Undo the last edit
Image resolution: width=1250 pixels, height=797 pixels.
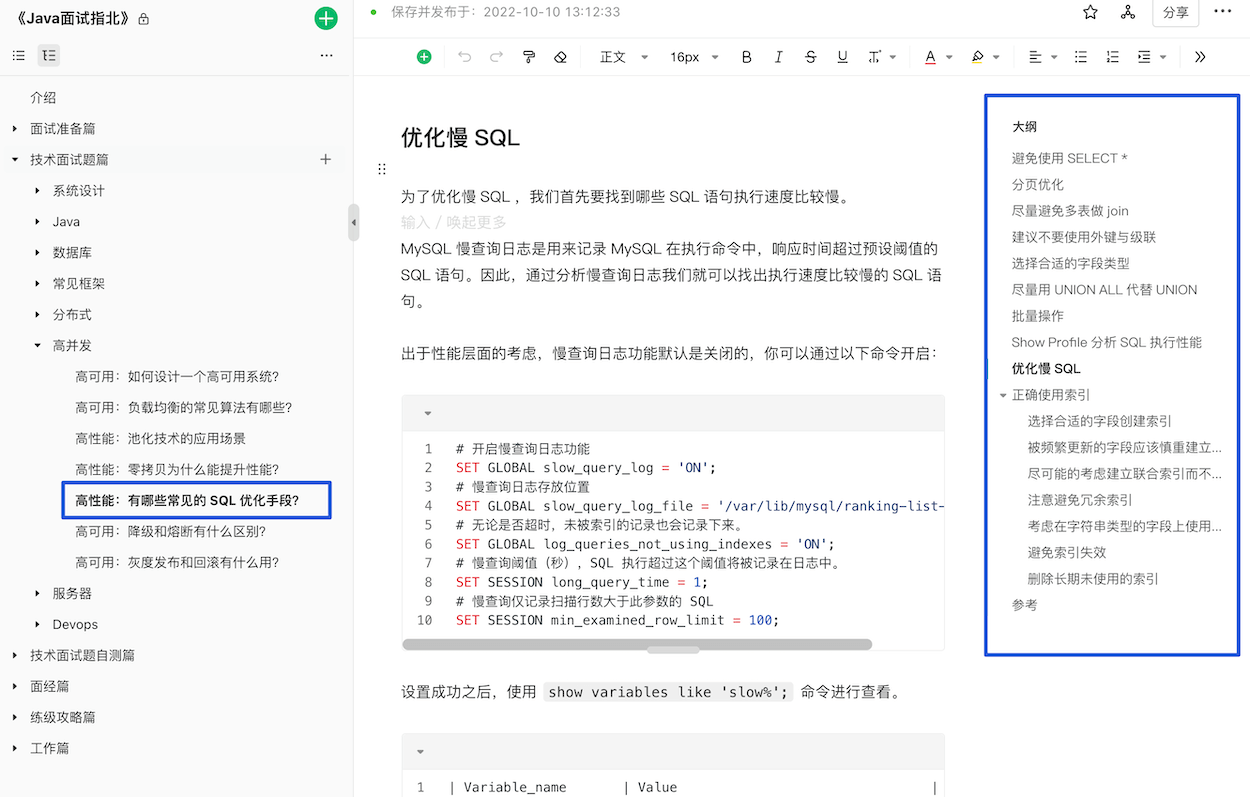(463, 57)
